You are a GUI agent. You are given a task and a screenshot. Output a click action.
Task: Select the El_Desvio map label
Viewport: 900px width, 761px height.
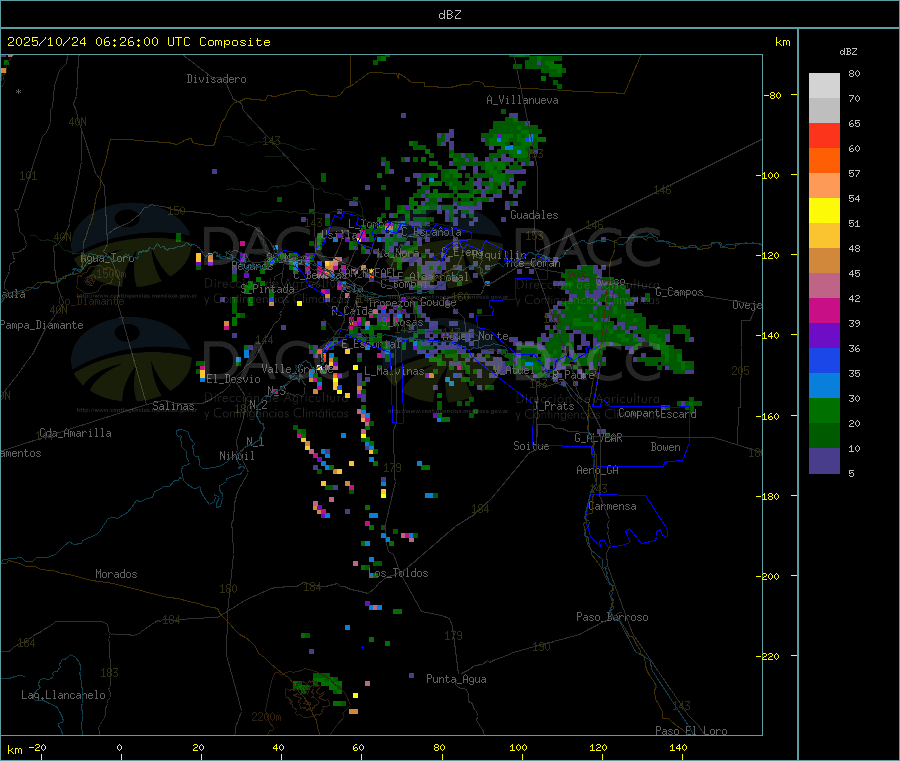tap(233, 379)
